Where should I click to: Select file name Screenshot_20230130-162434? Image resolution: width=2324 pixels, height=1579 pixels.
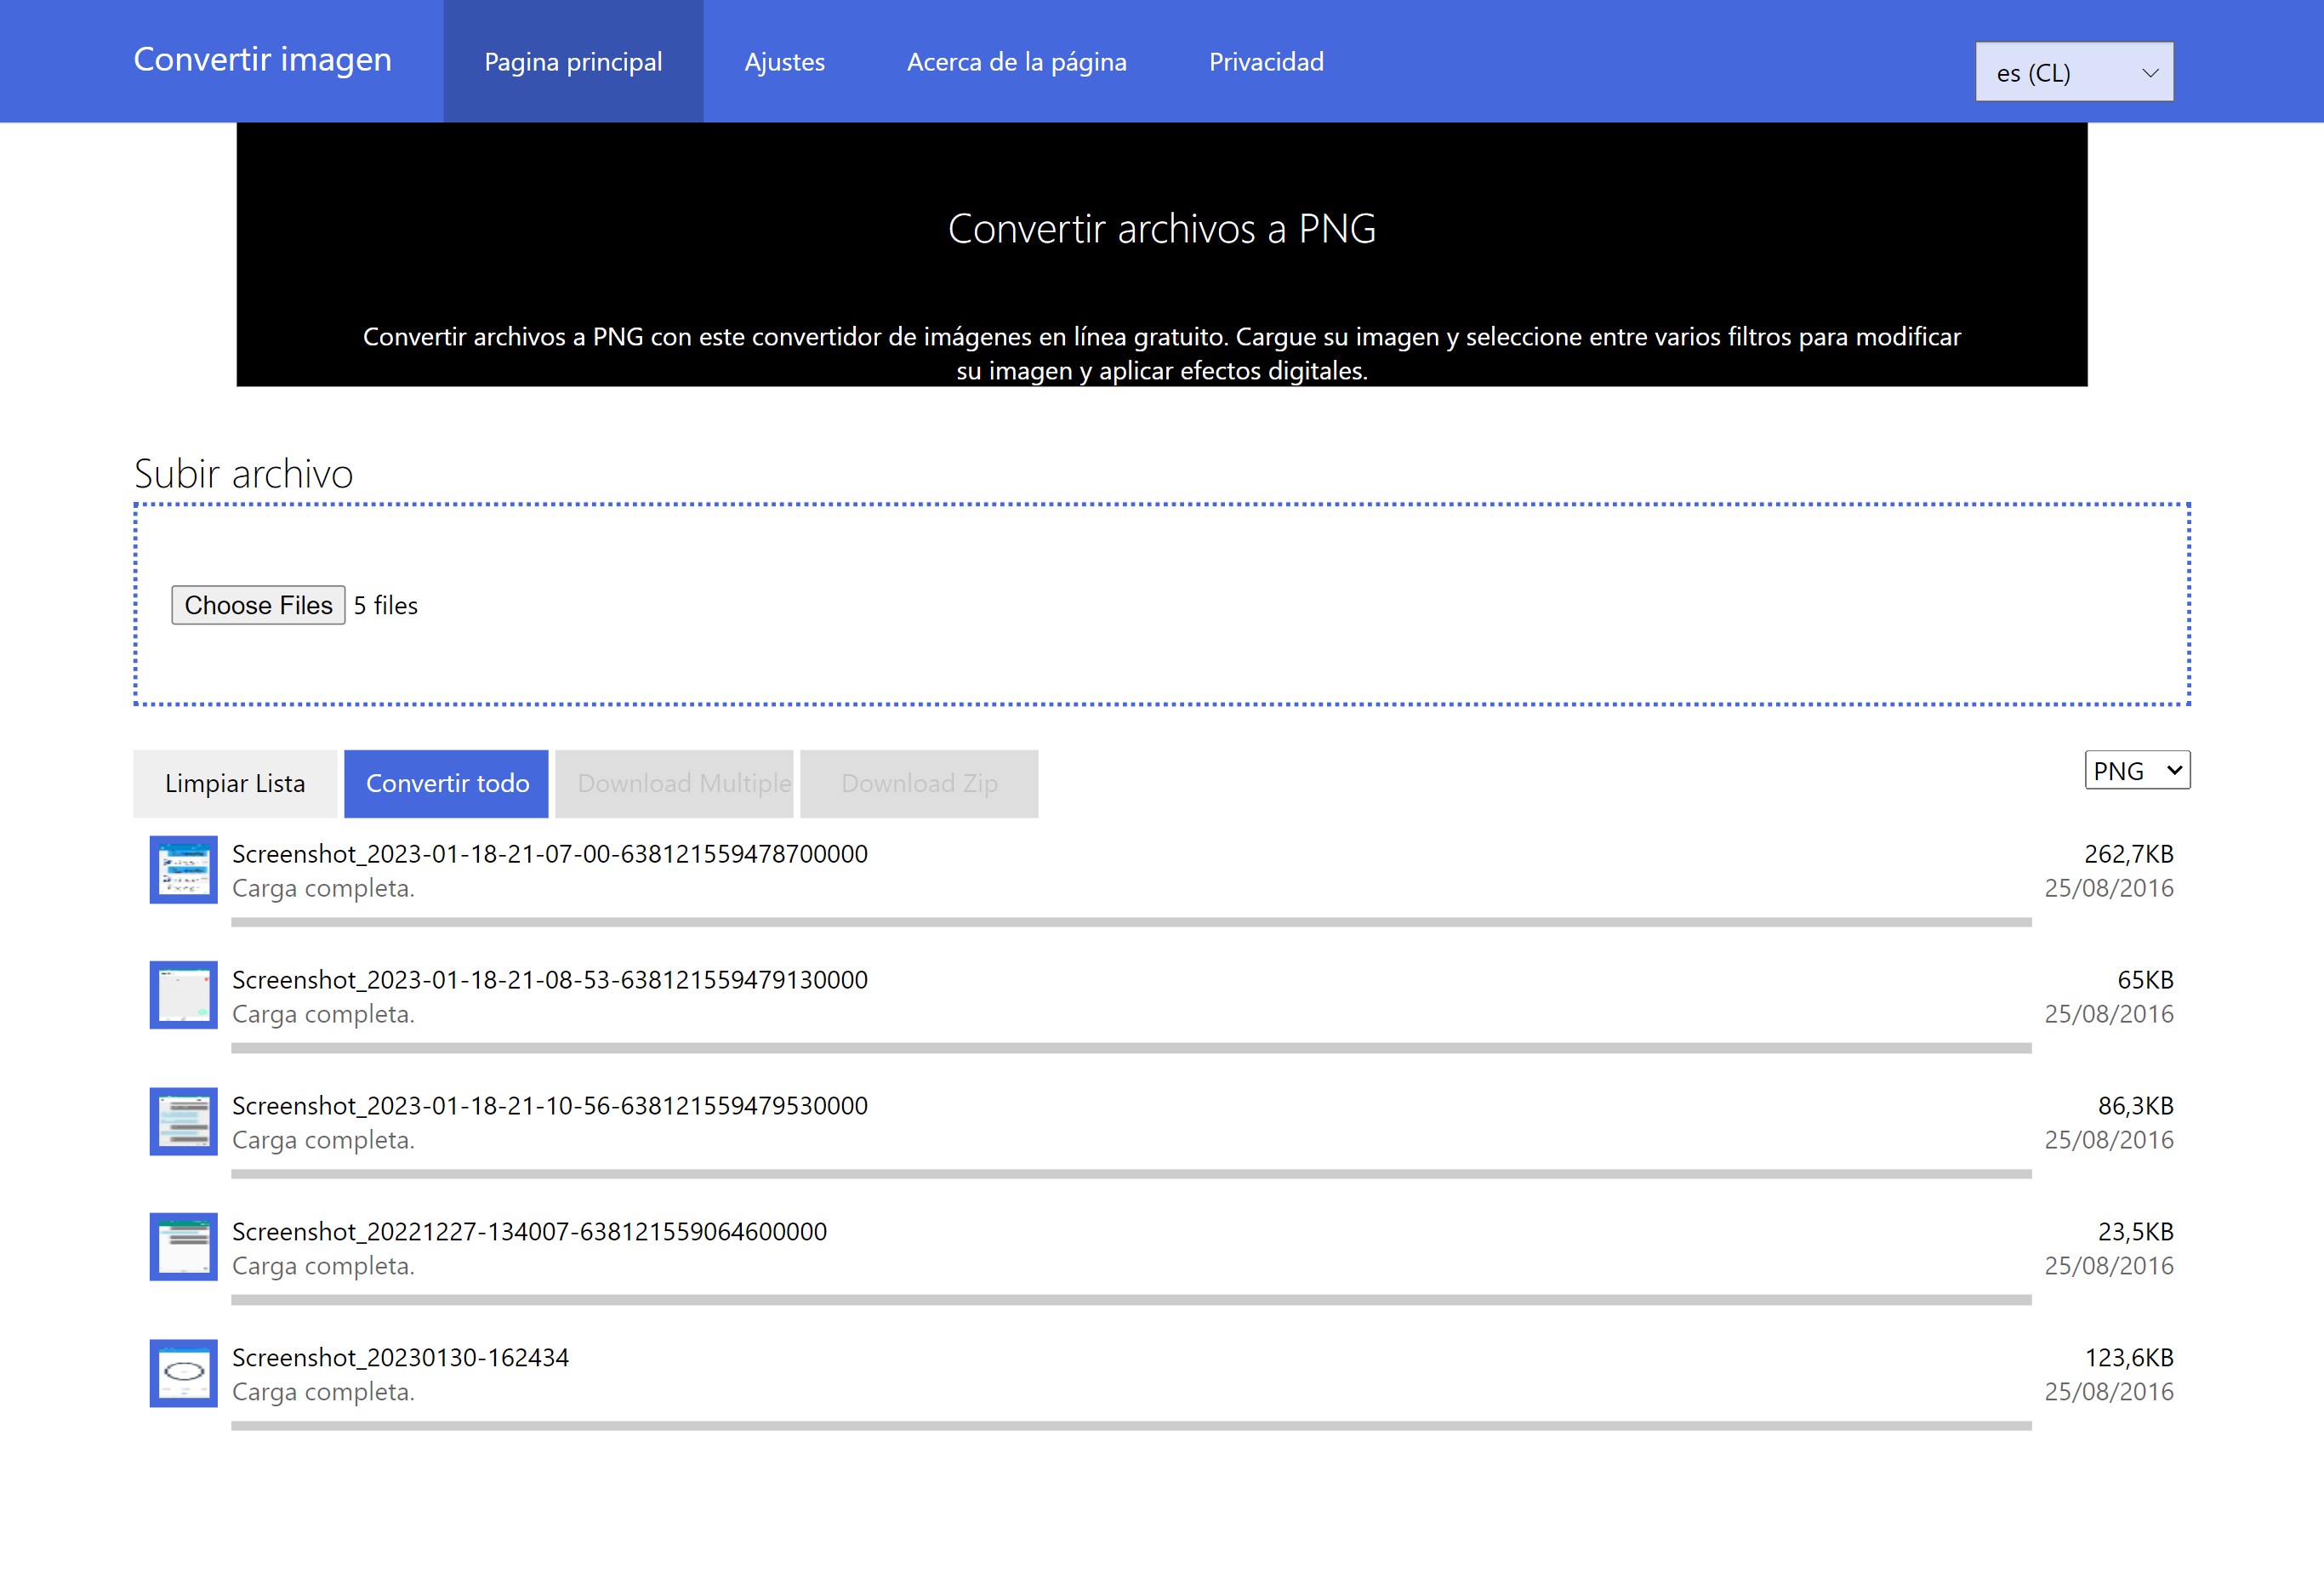pyautogui.click(x=400, y=1357)
